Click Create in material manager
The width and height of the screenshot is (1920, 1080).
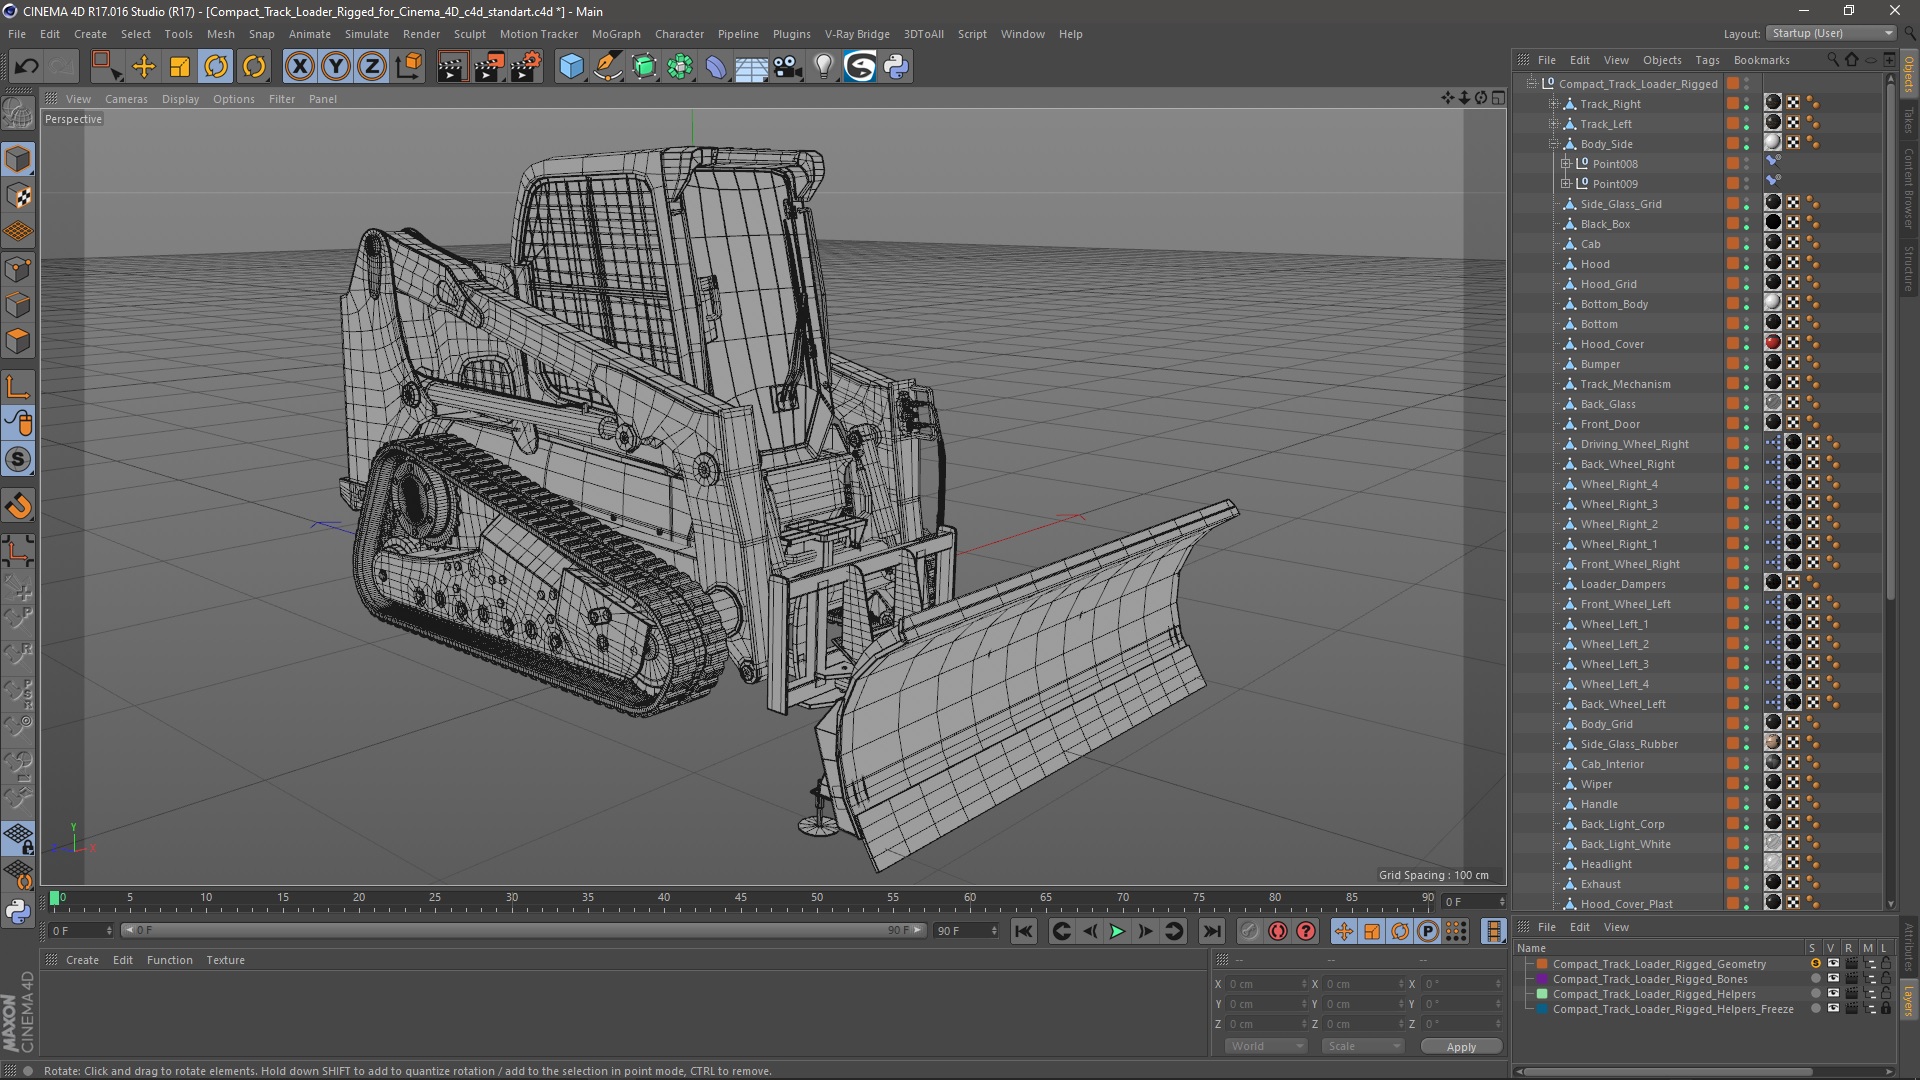(82, 960)
